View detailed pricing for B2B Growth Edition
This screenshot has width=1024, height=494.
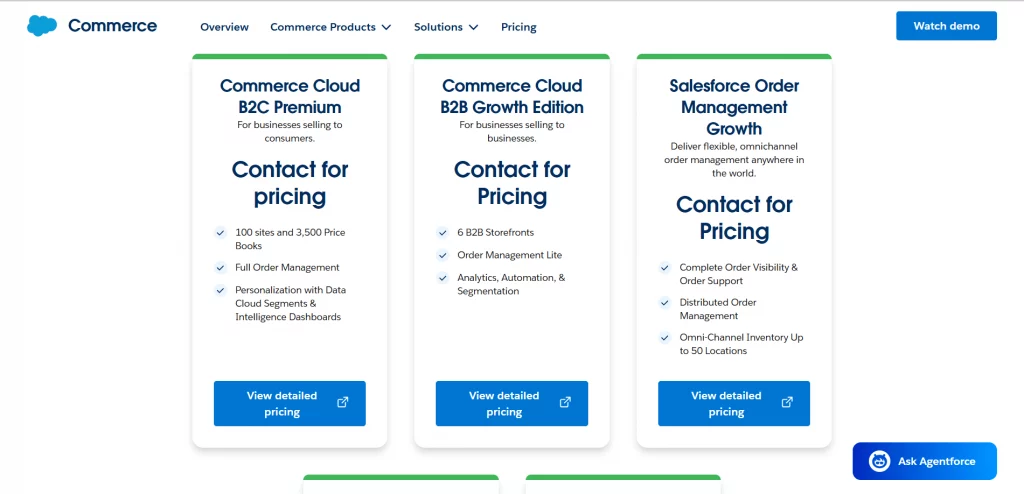[x=511, y=404]
